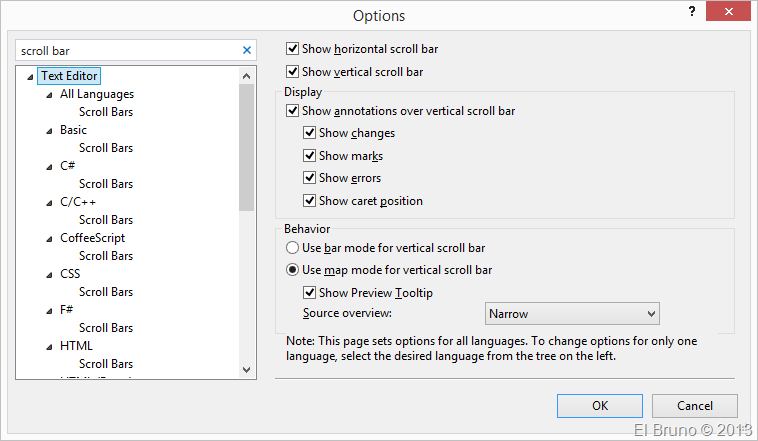Select Scroll Bars under All Languages
The width and height of the screenshot is (758, 441).
pyautogui.click(x=106, y=112)
